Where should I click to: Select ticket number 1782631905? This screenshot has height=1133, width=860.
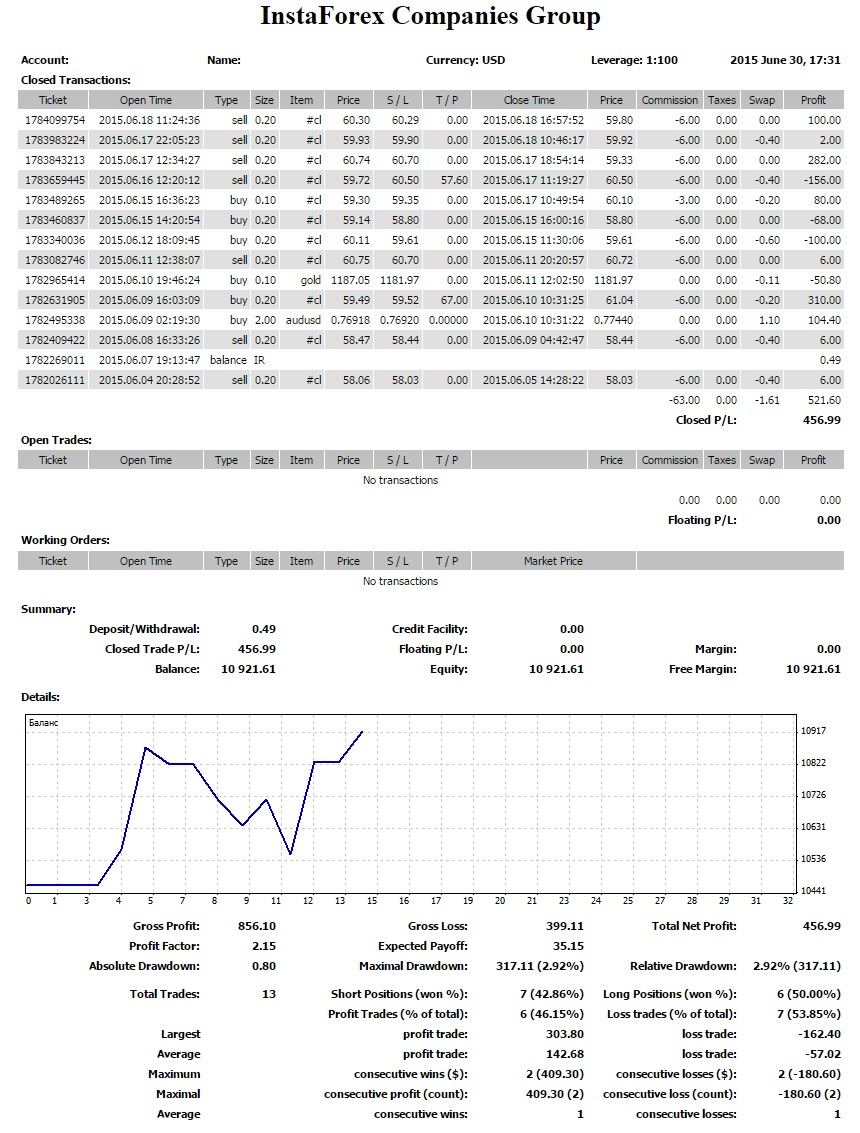coord(55,300)
